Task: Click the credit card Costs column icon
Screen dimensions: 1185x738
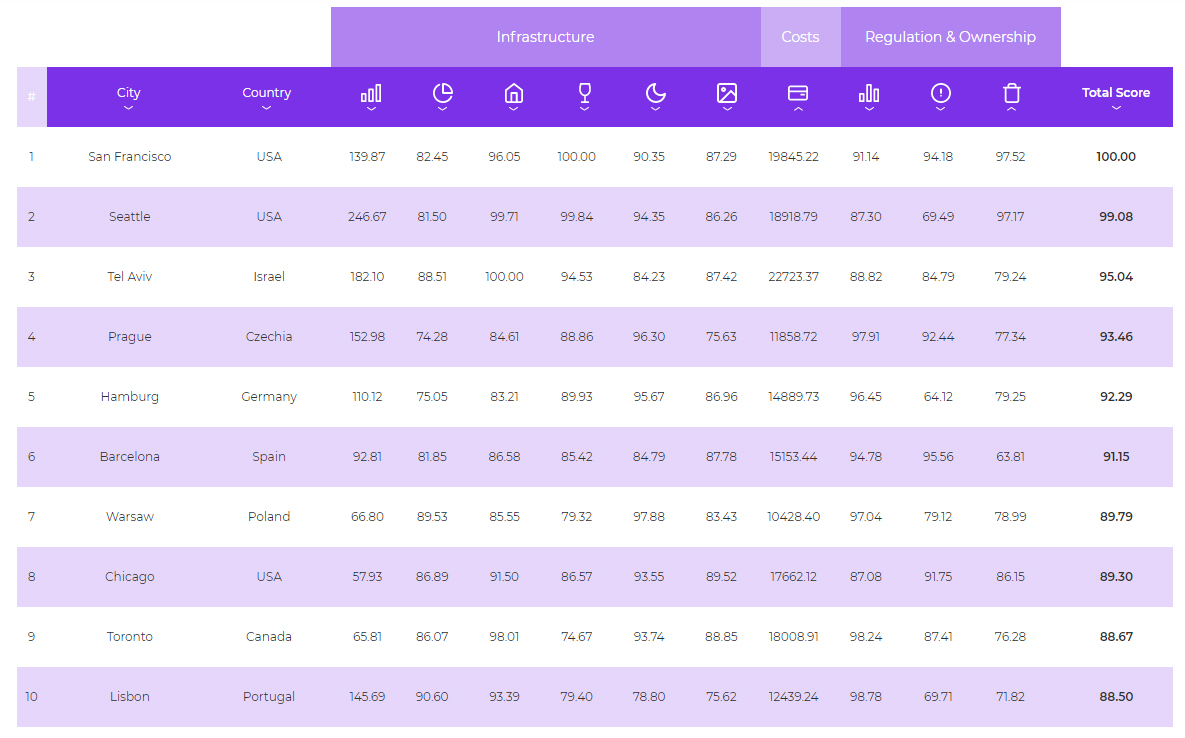Action: click(x=798, y=94)
